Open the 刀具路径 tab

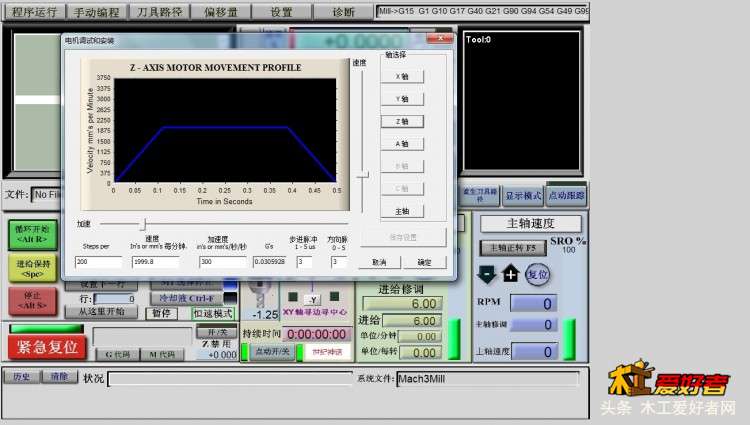click(x=159, y=12)
